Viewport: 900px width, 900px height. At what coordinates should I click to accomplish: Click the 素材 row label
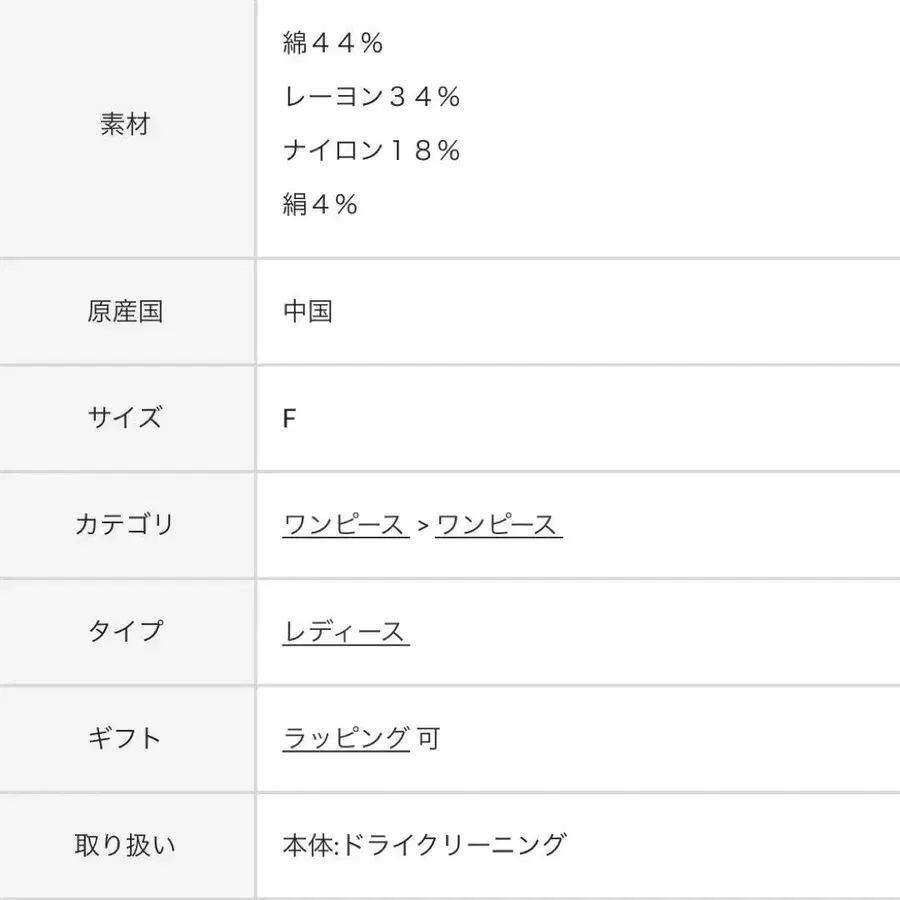point(125,124)
